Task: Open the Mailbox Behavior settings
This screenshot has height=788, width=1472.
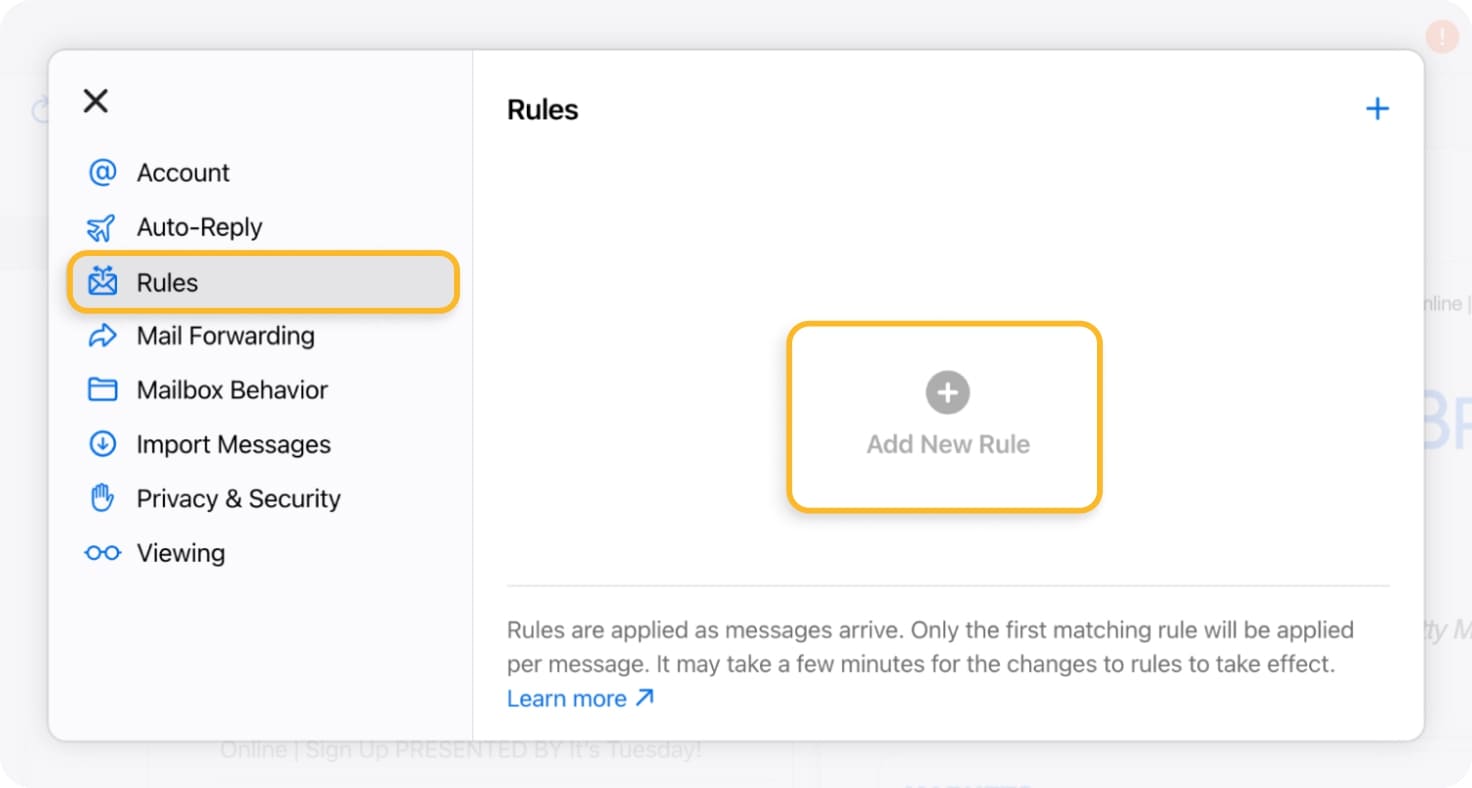Action: tap(231, 390)
